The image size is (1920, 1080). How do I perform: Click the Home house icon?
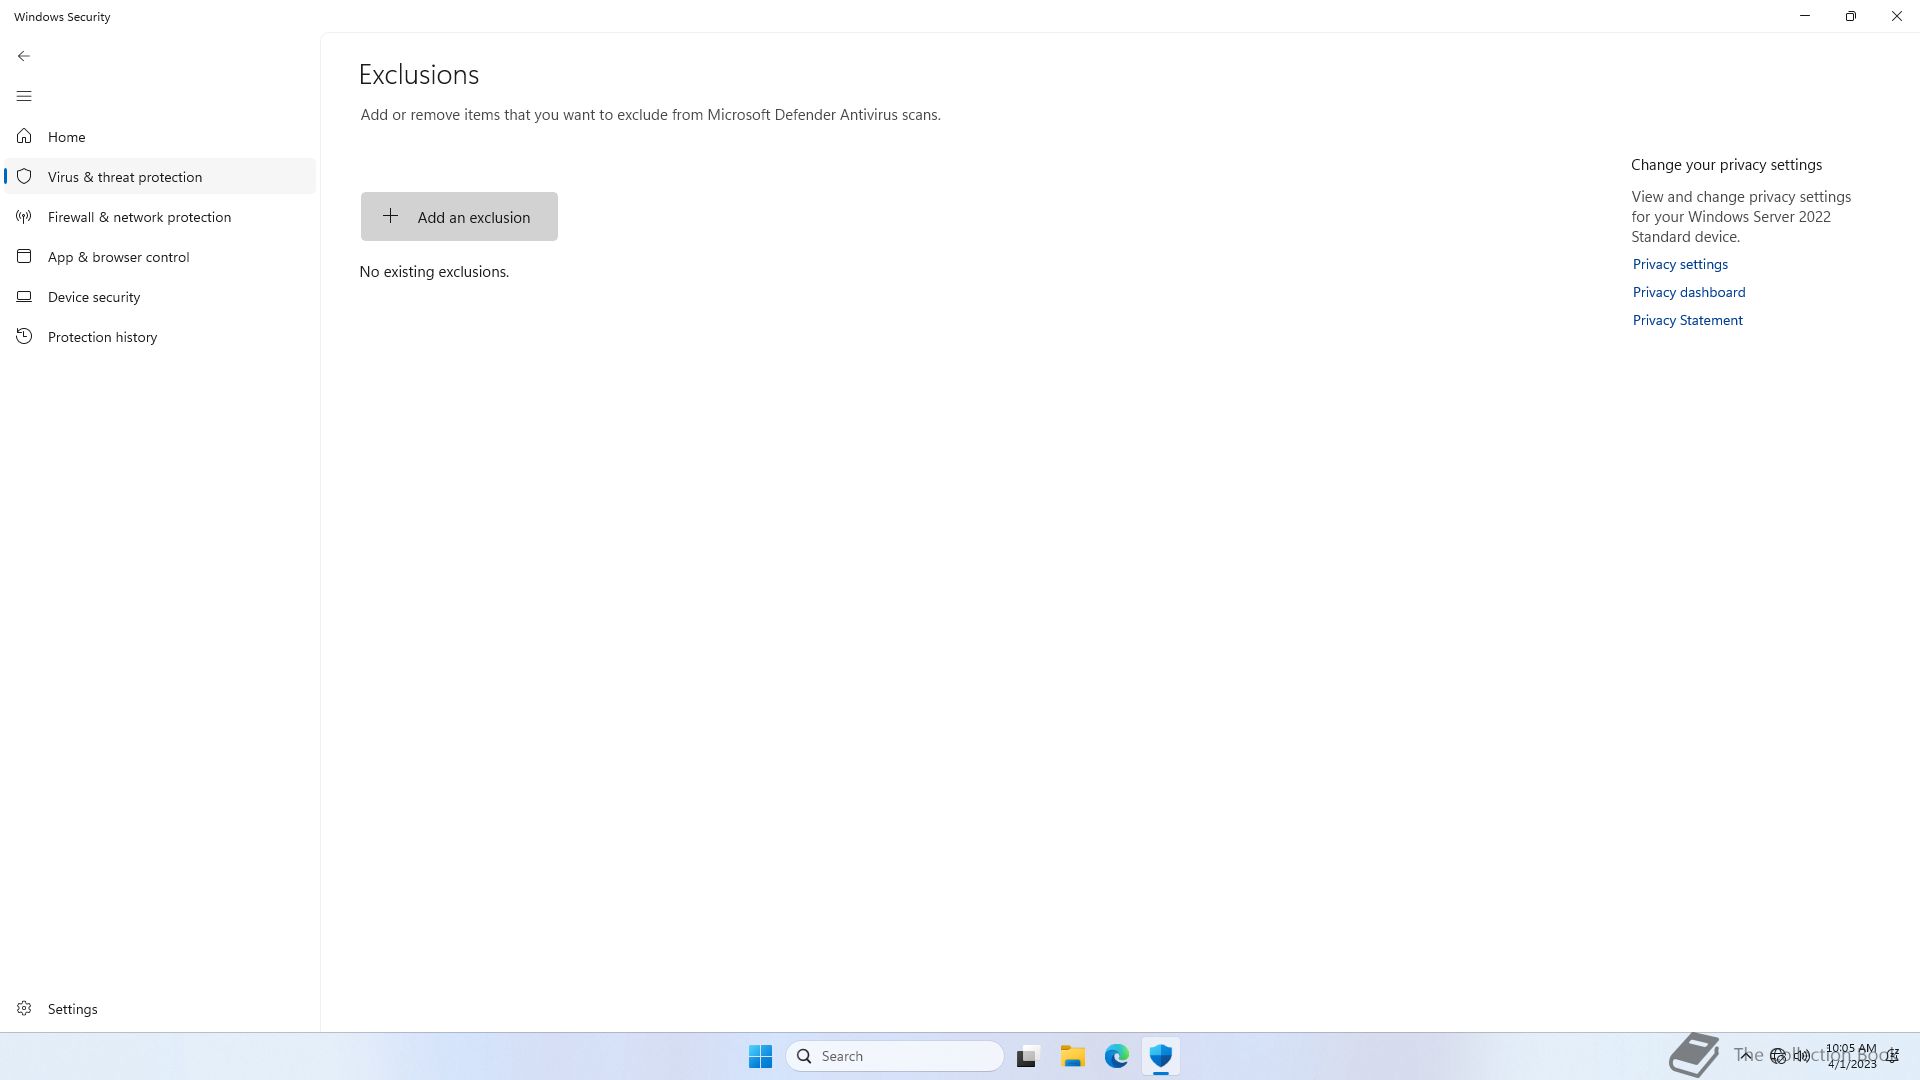click(24, 136)
